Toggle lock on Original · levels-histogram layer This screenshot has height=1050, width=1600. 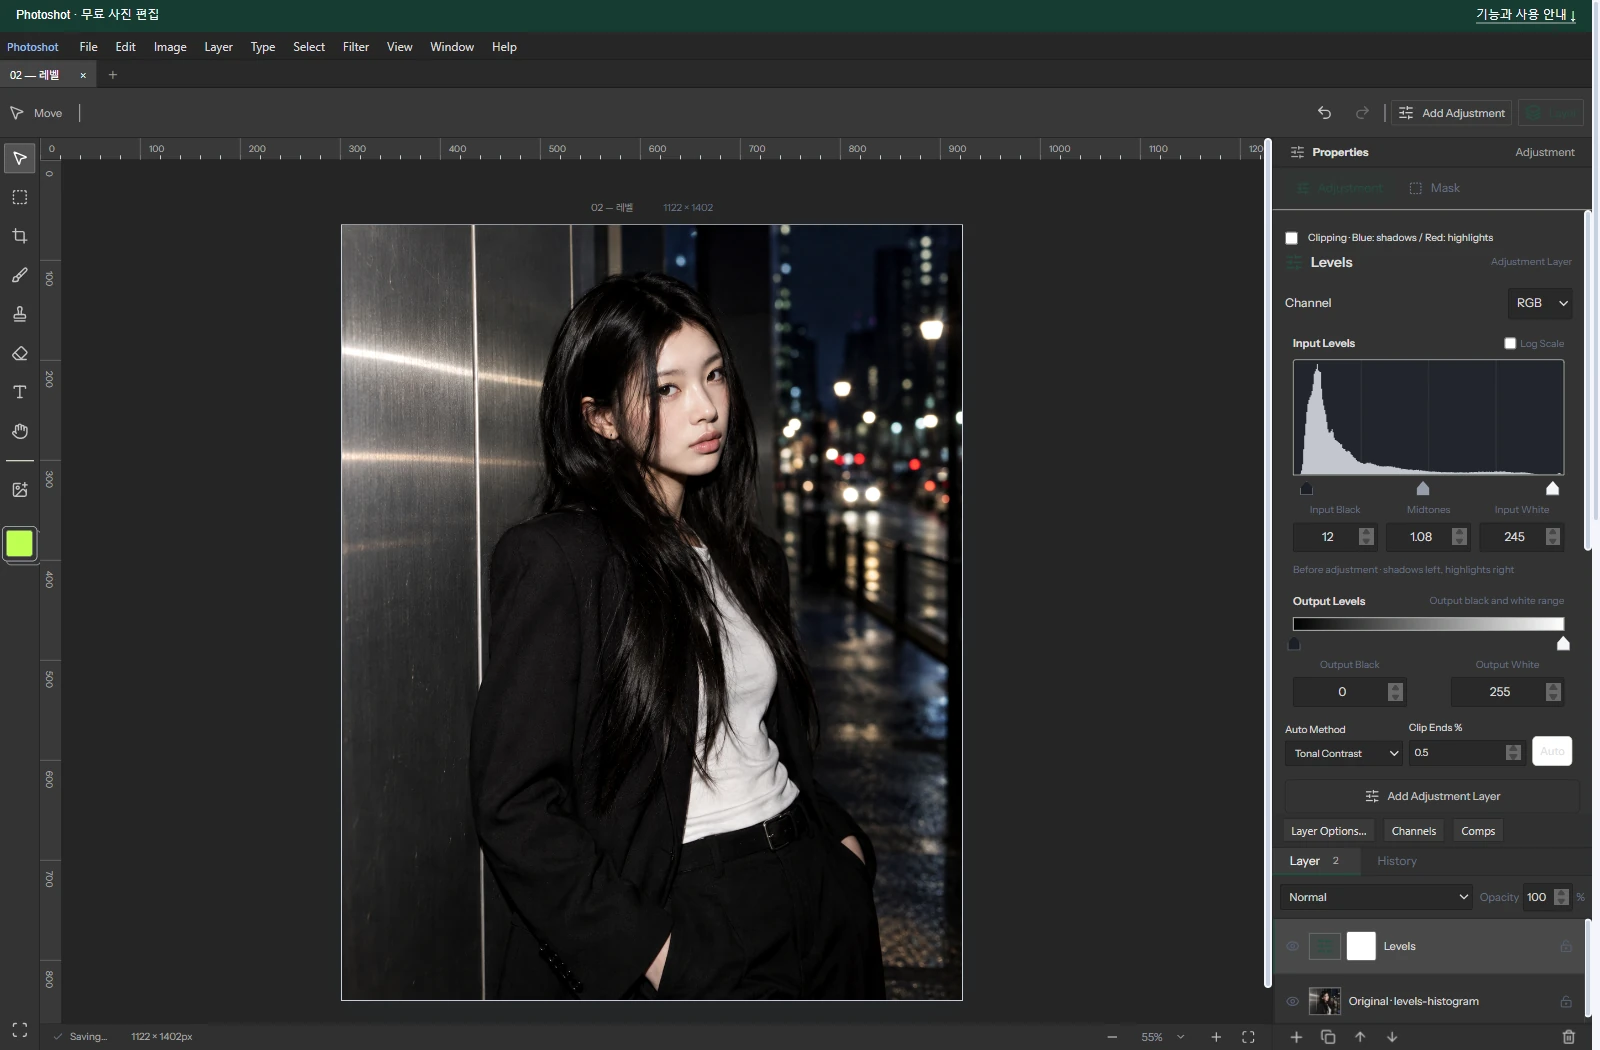coord(1566,1001)
